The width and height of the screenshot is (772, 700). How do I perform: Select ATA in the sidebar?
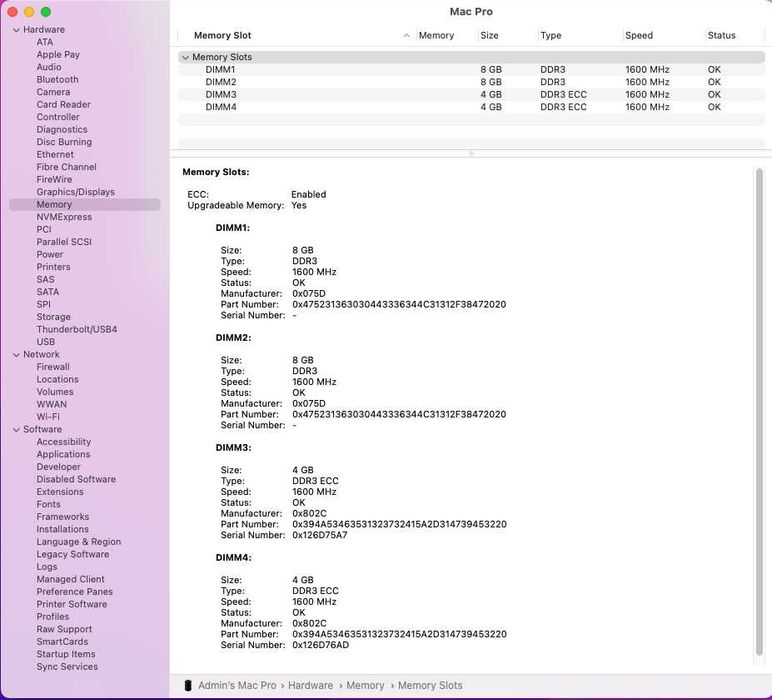(44, 42)
